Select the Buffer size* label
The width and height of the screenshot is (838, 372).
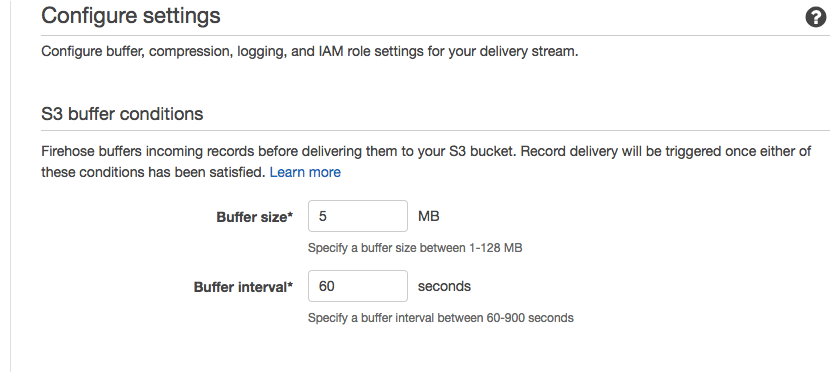click(x=254, y=217)
